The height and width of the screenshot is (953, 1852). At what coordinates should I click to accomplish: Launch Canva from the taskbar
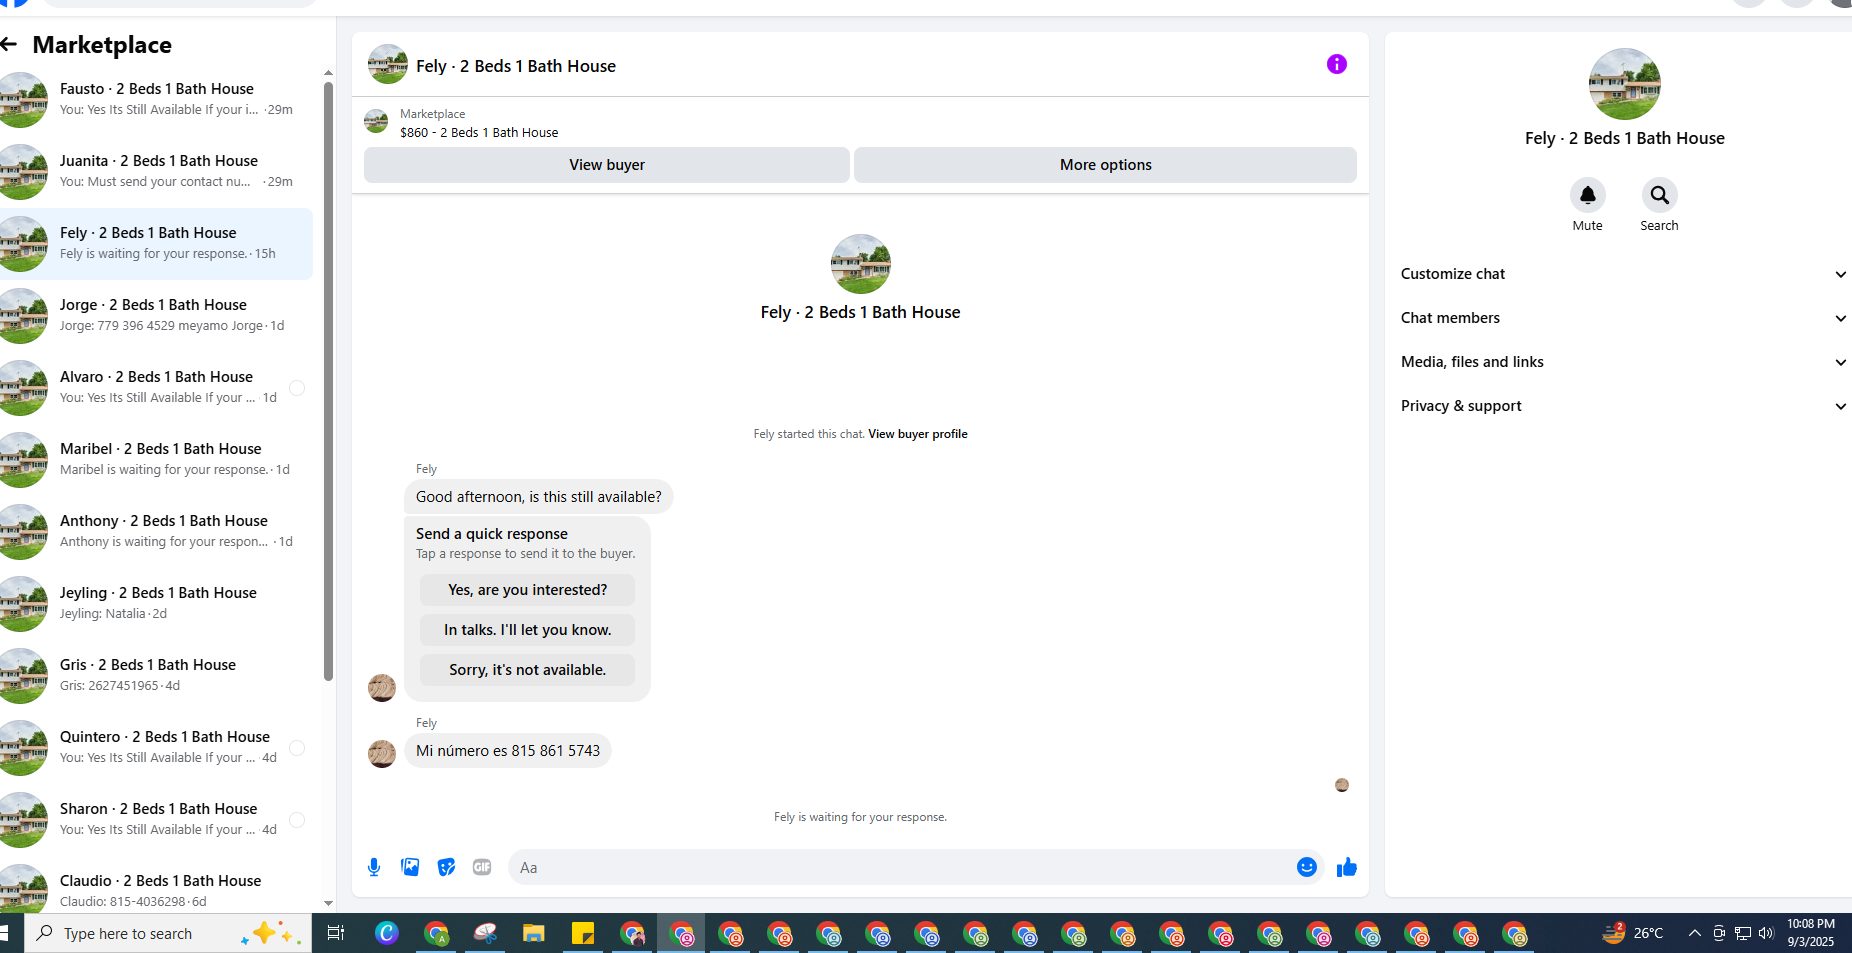[387, 933]
